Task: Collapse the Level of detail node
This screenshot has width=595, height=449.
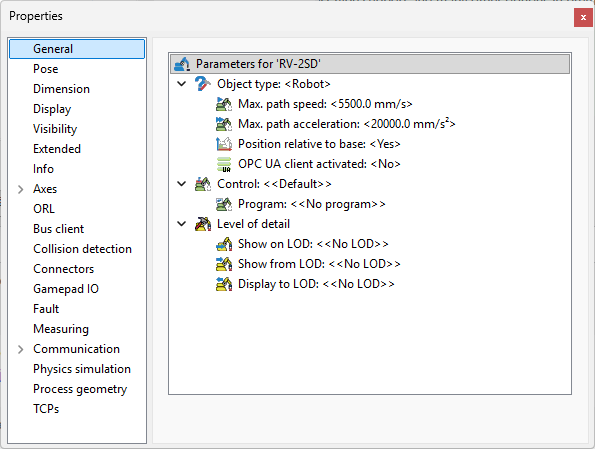Action: click(182, 224)
